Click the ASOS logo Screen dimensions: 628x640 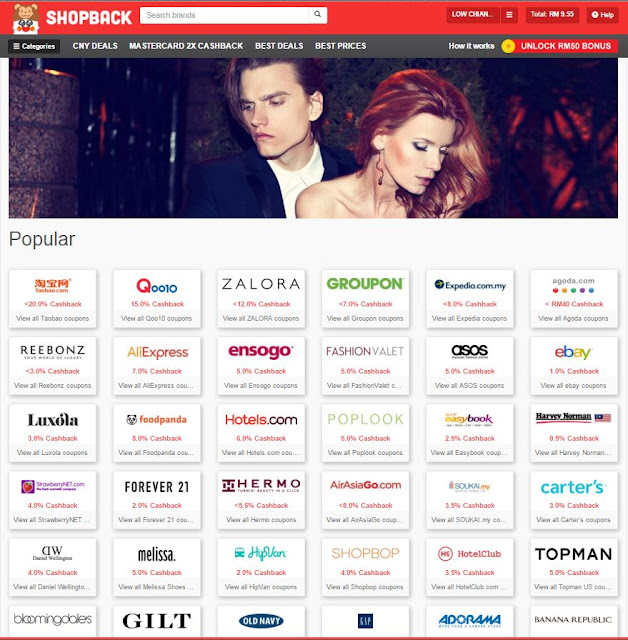coord(470,351)
